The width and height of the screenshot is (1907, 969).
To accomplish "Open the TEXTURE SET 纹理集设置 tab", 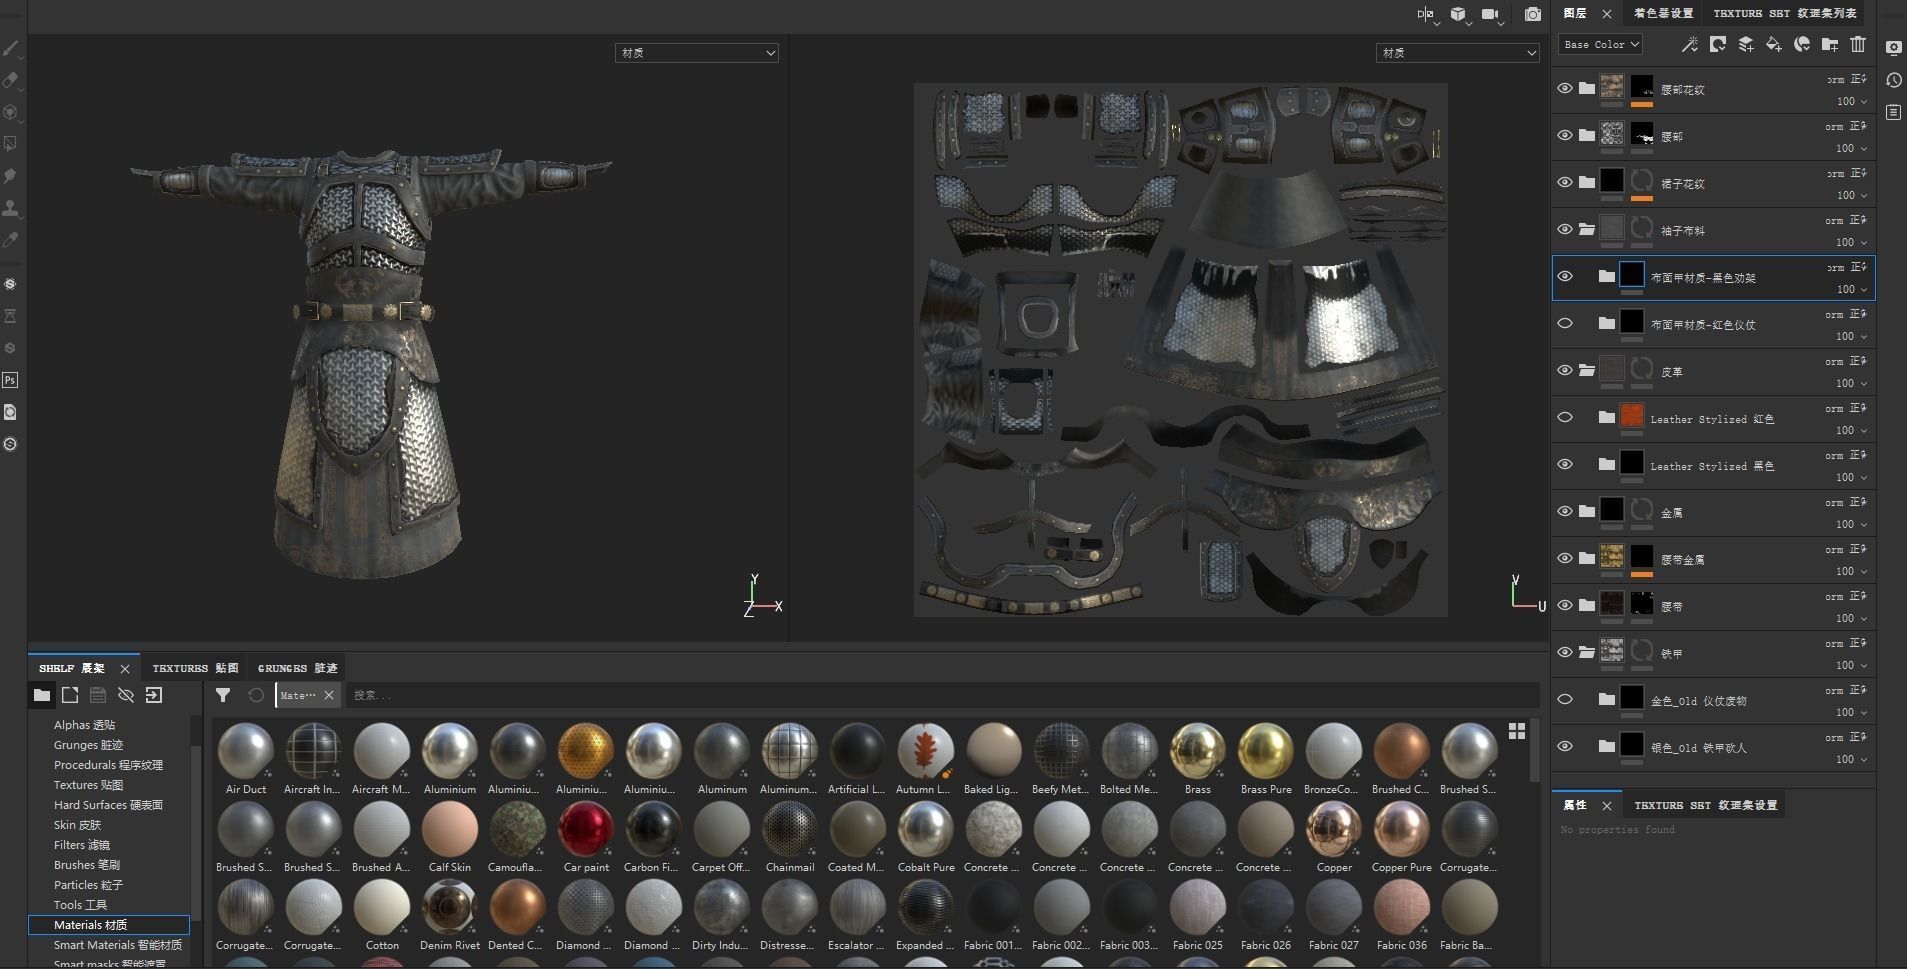I will click(x=1706, y=805).
